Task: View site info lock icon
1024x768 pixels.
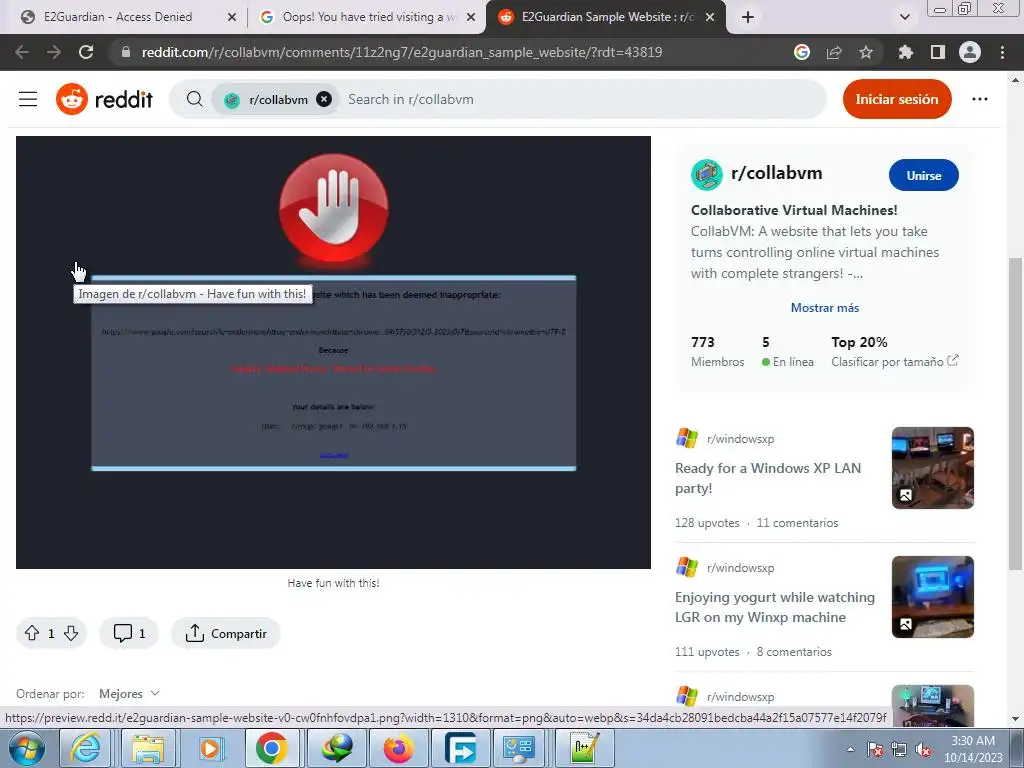Action: coord(125,52)
